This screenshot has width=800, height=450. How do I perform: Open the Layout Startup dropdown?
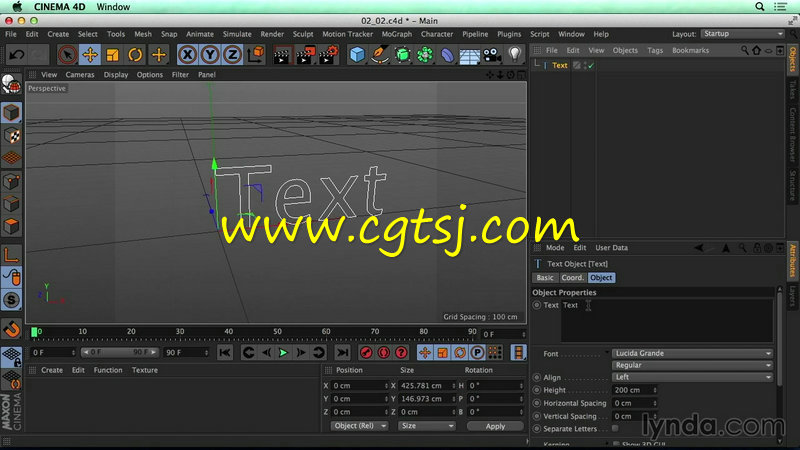pos(742,34)
